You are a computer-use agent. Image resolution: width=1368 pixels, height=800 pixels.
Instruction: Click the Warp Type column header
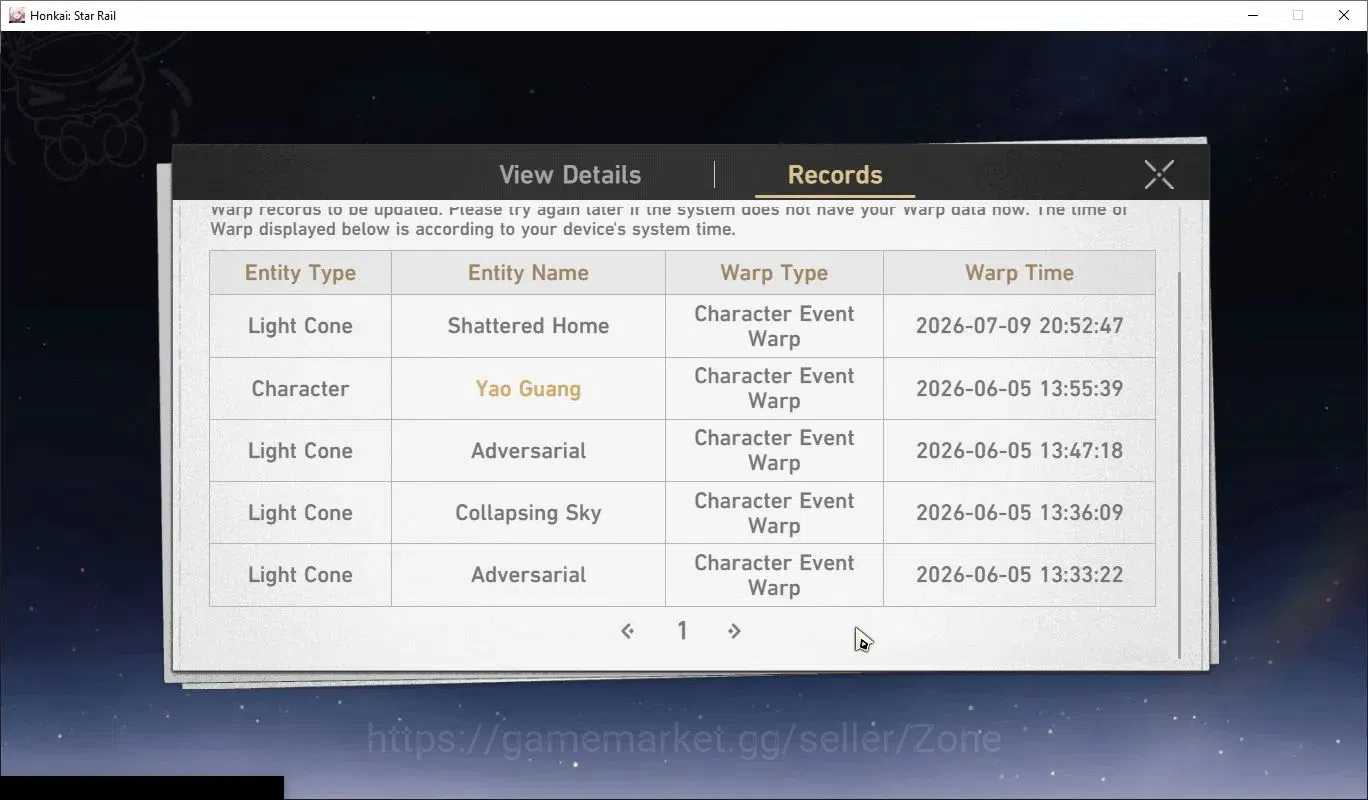coord(774,273)
